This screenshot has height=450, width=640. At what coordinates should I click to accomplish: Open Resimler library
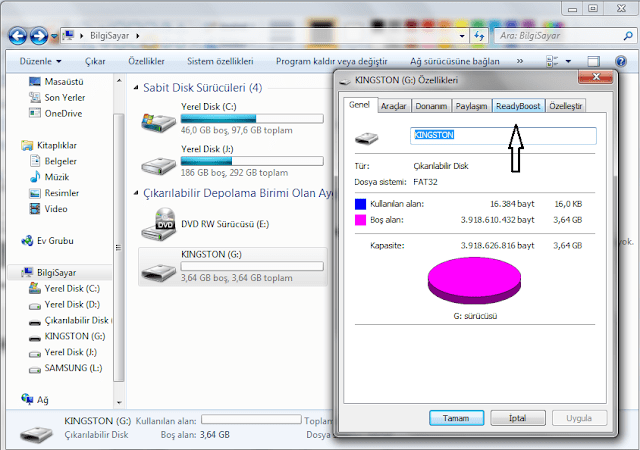point(54,193)
